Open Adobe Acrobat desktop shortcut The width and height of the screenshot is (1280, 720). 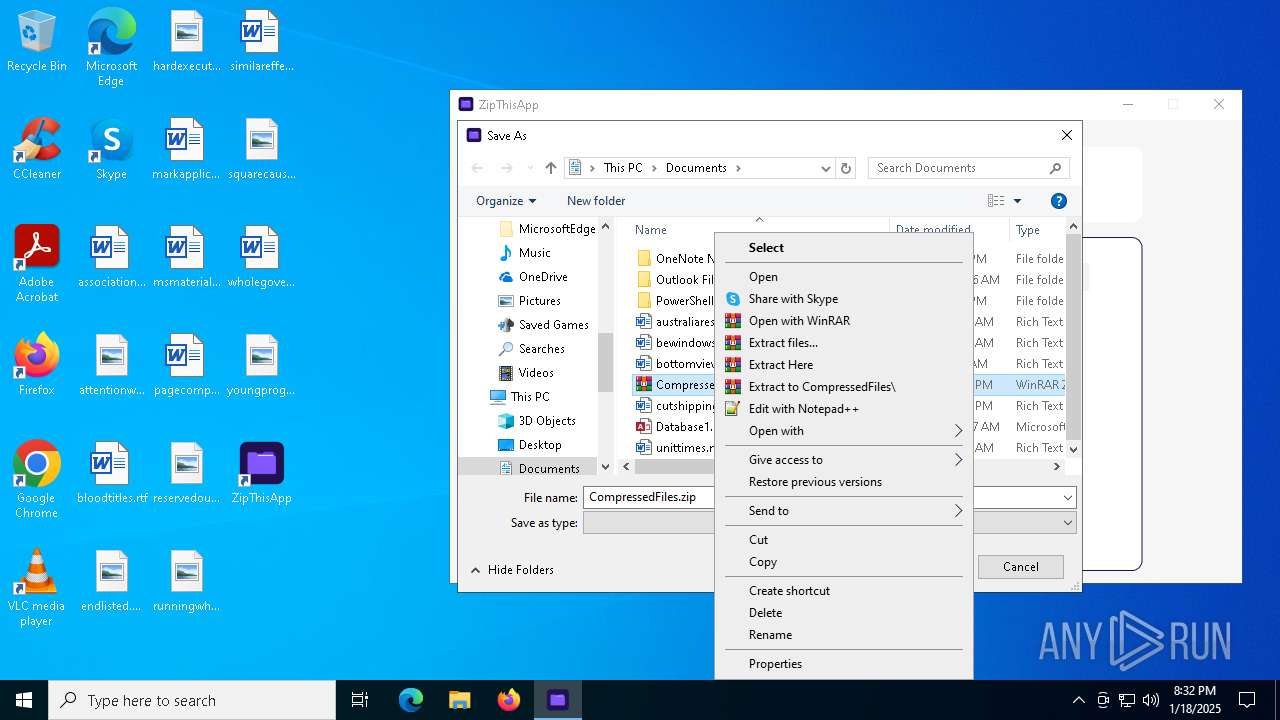pos(37,264)
